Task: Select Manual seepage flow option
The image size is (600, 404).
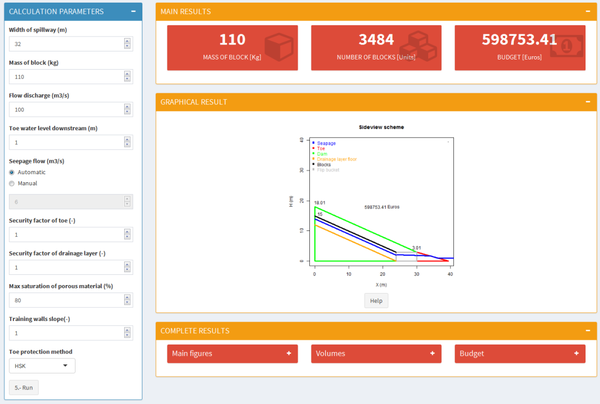Action: tap(12, 183)
